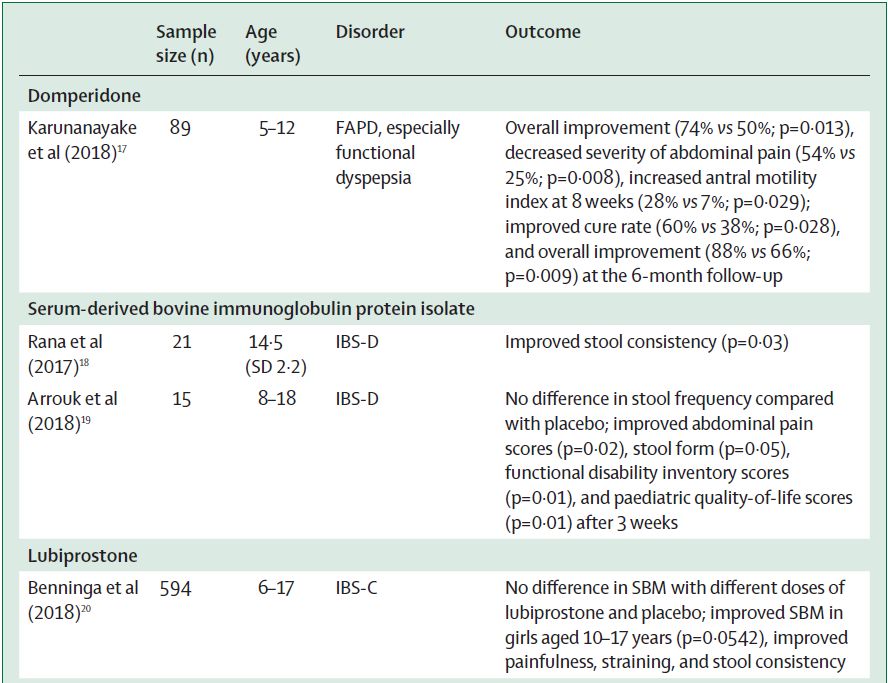The image size is (889, 683).
Task: Select the Outcome column header
Action: pyautogui.click(x=542, y=32)
